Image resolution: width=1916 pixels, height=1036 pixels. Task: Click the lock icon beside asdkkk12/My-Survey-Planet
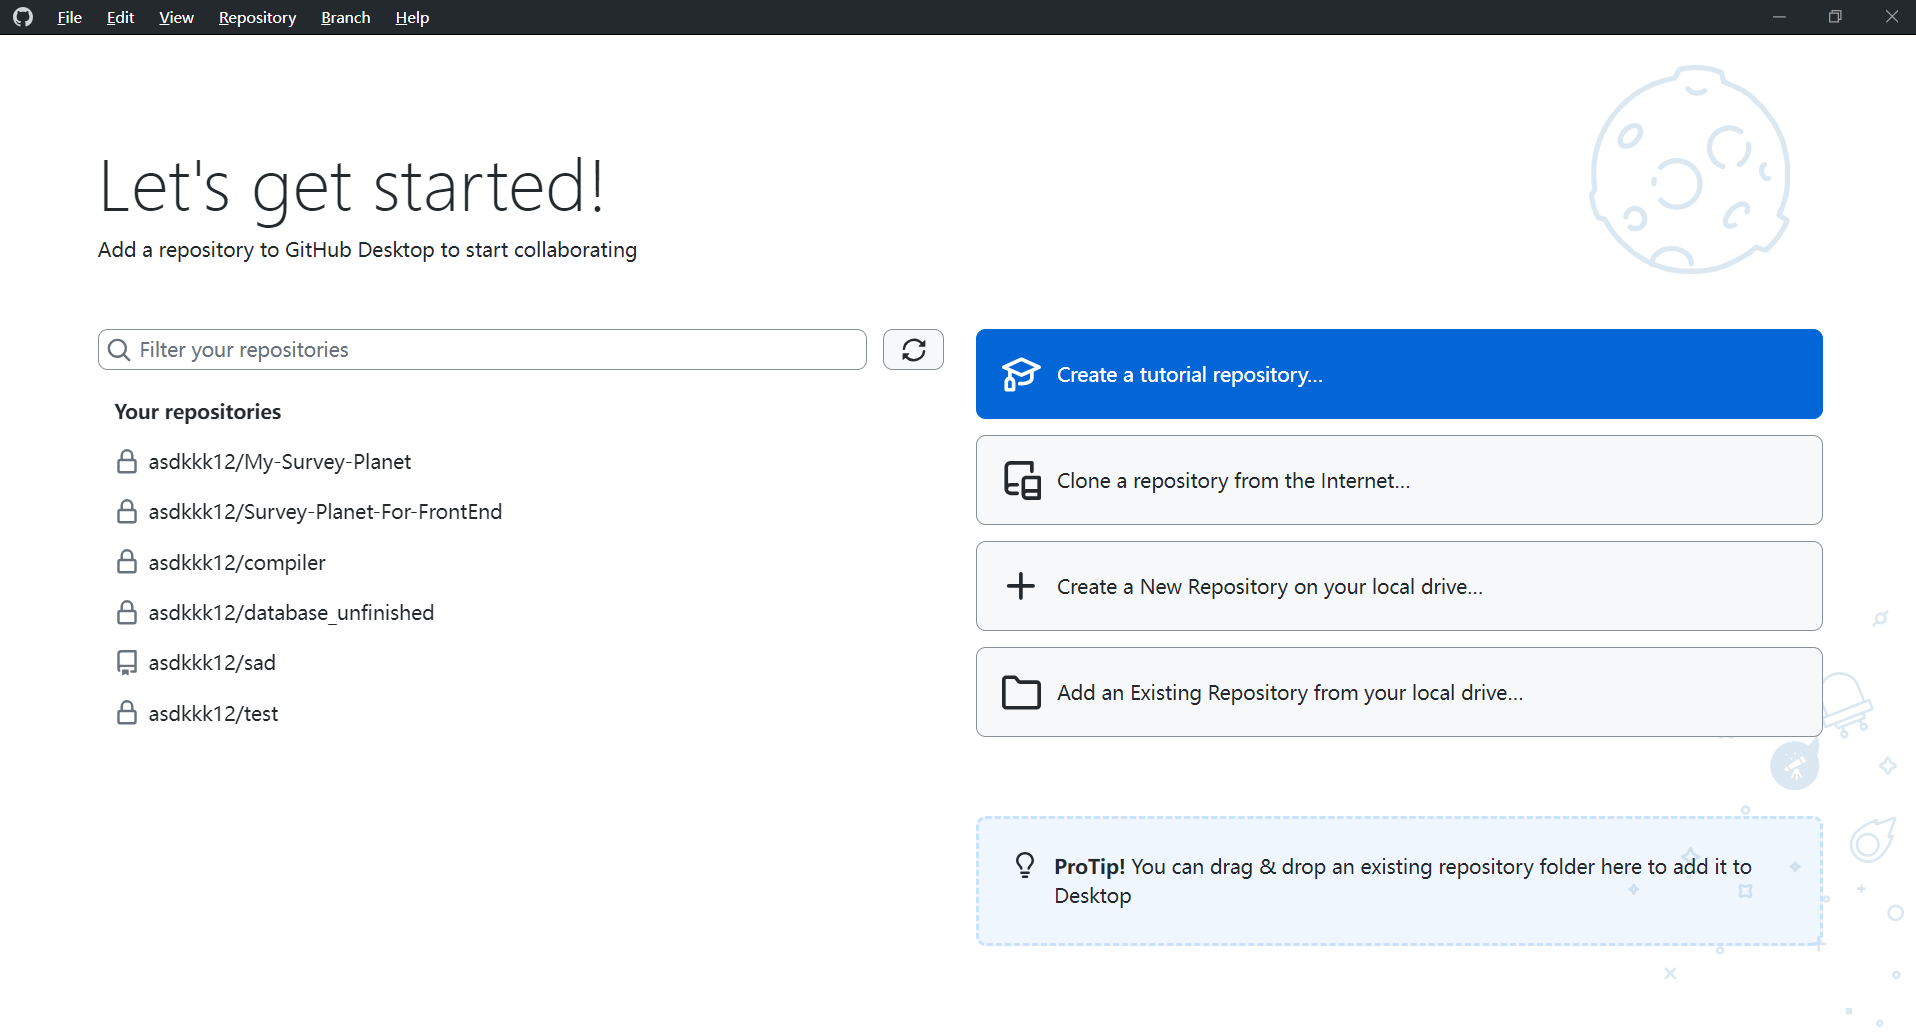pyautogui.click(x=127, y=462)
